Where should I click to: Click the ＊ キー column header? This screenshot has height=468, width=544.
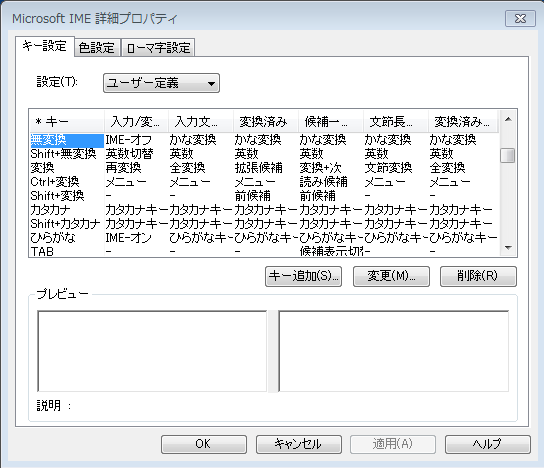coord(67,122)
